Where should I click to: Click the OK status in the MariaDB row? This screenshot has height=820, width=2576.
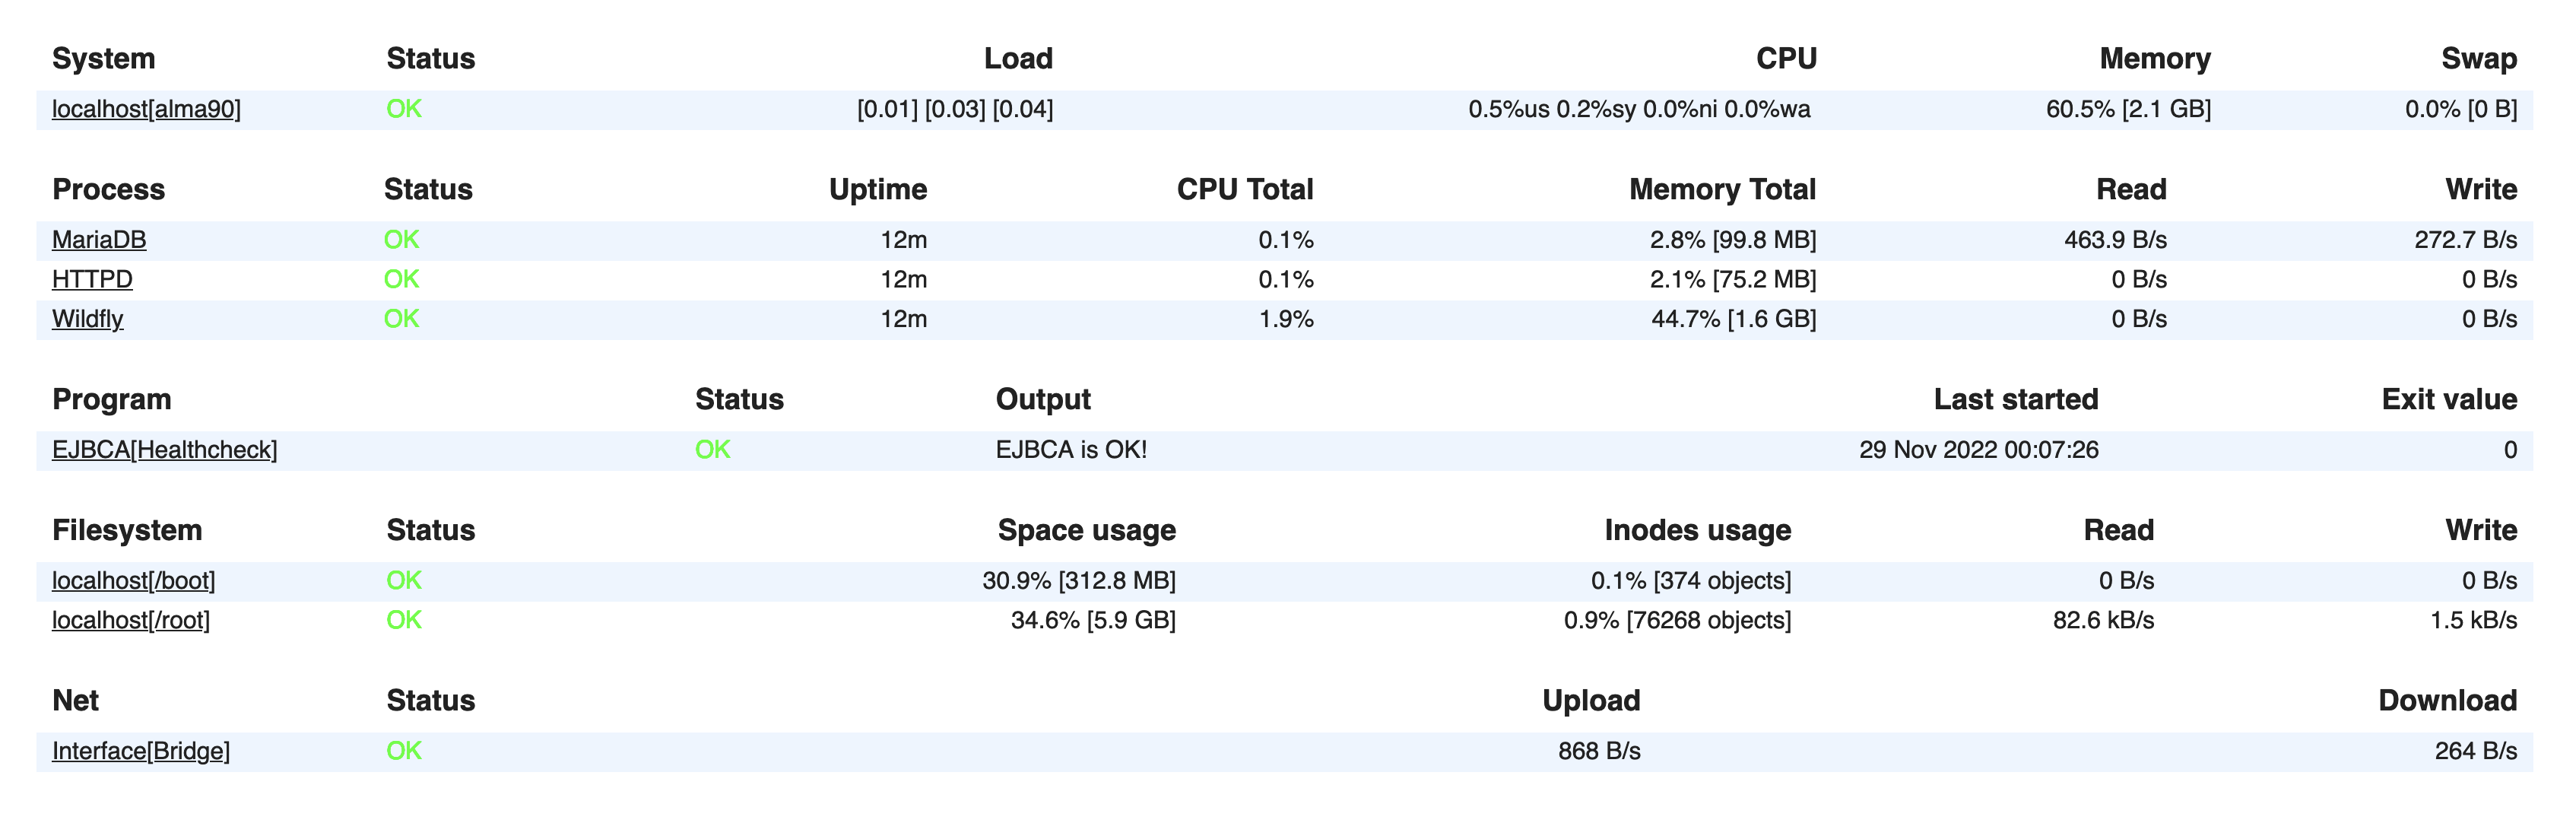coord(402,240)
